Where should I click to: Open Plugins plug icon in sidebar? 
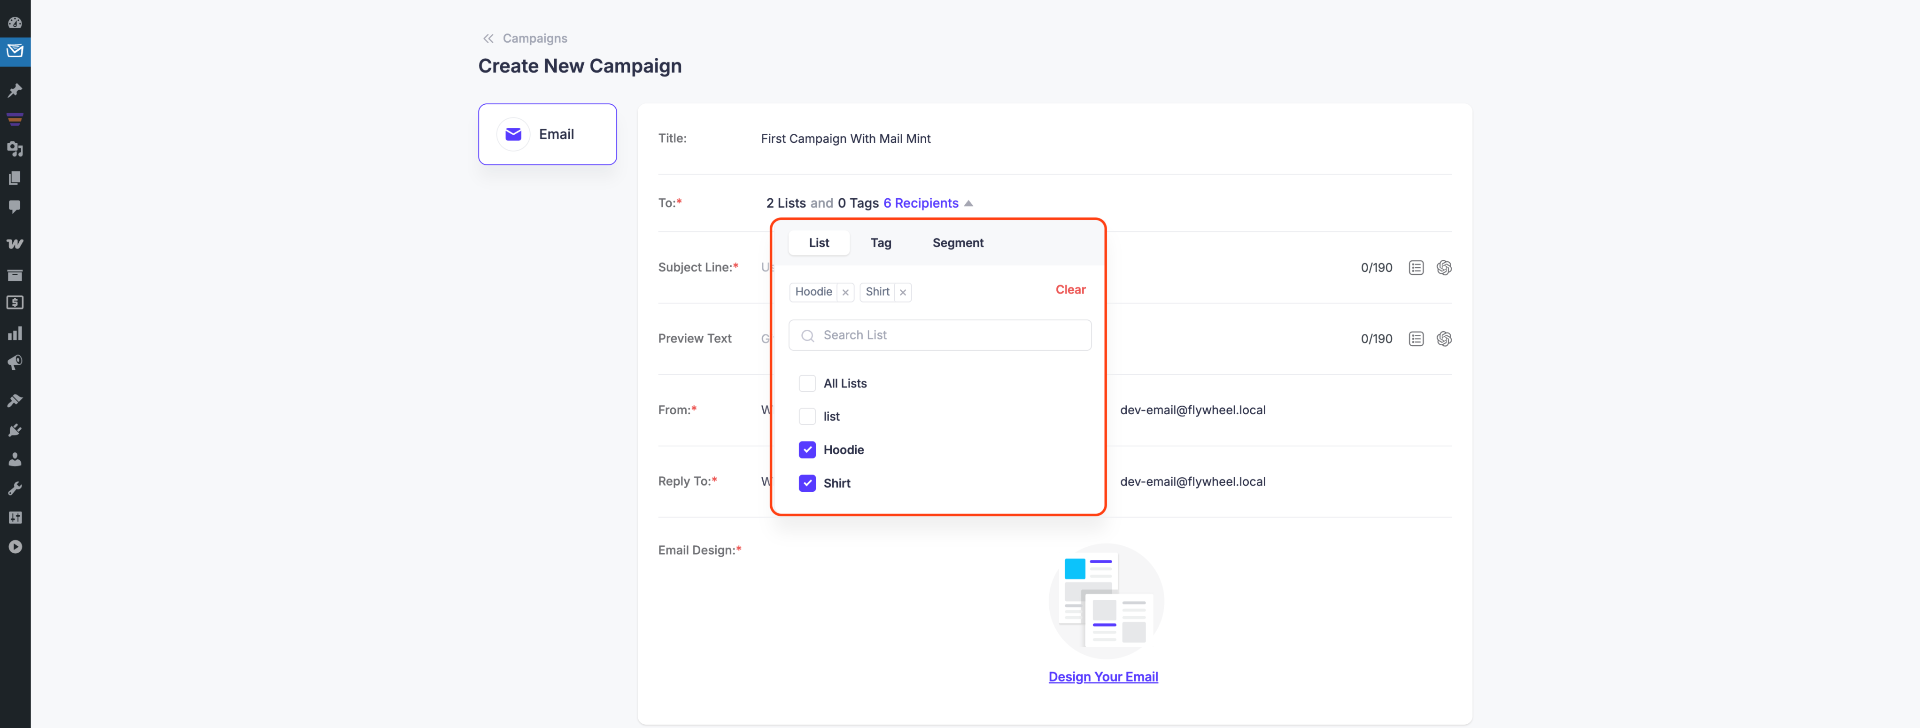point(15,430)
